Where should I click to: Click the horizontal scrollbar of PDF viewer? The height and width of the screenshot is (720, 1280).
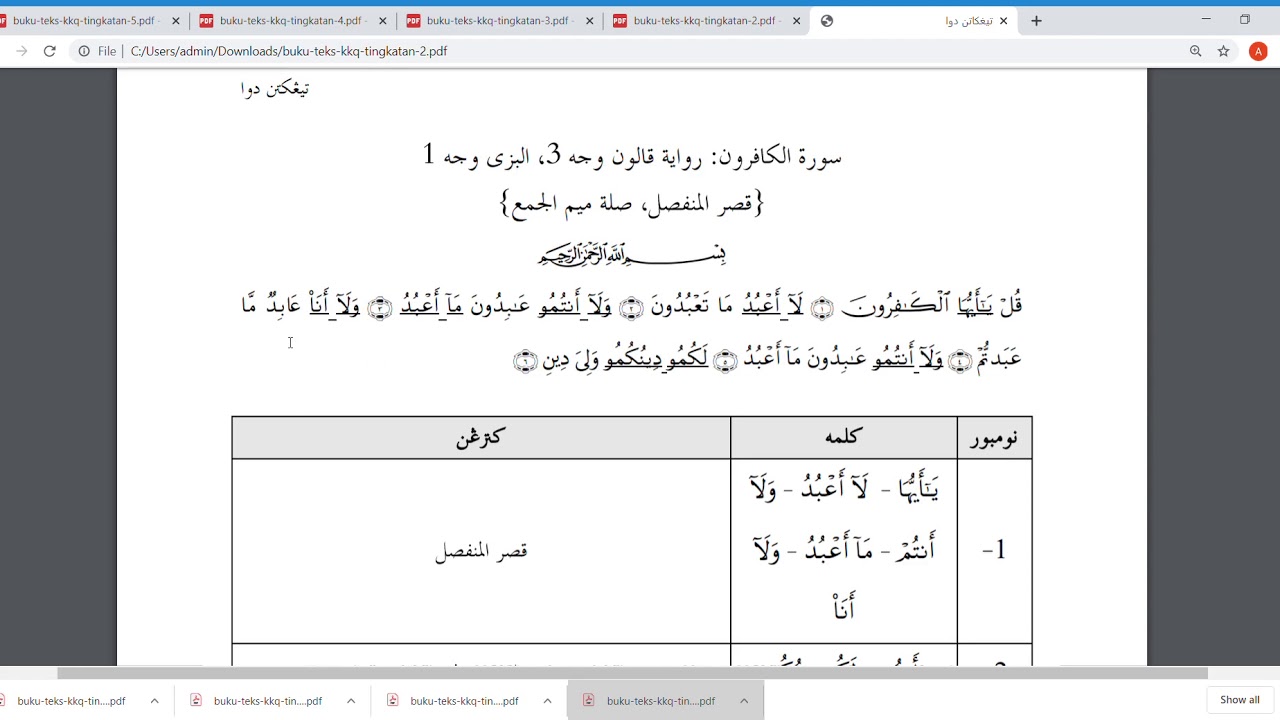point(632,673)
